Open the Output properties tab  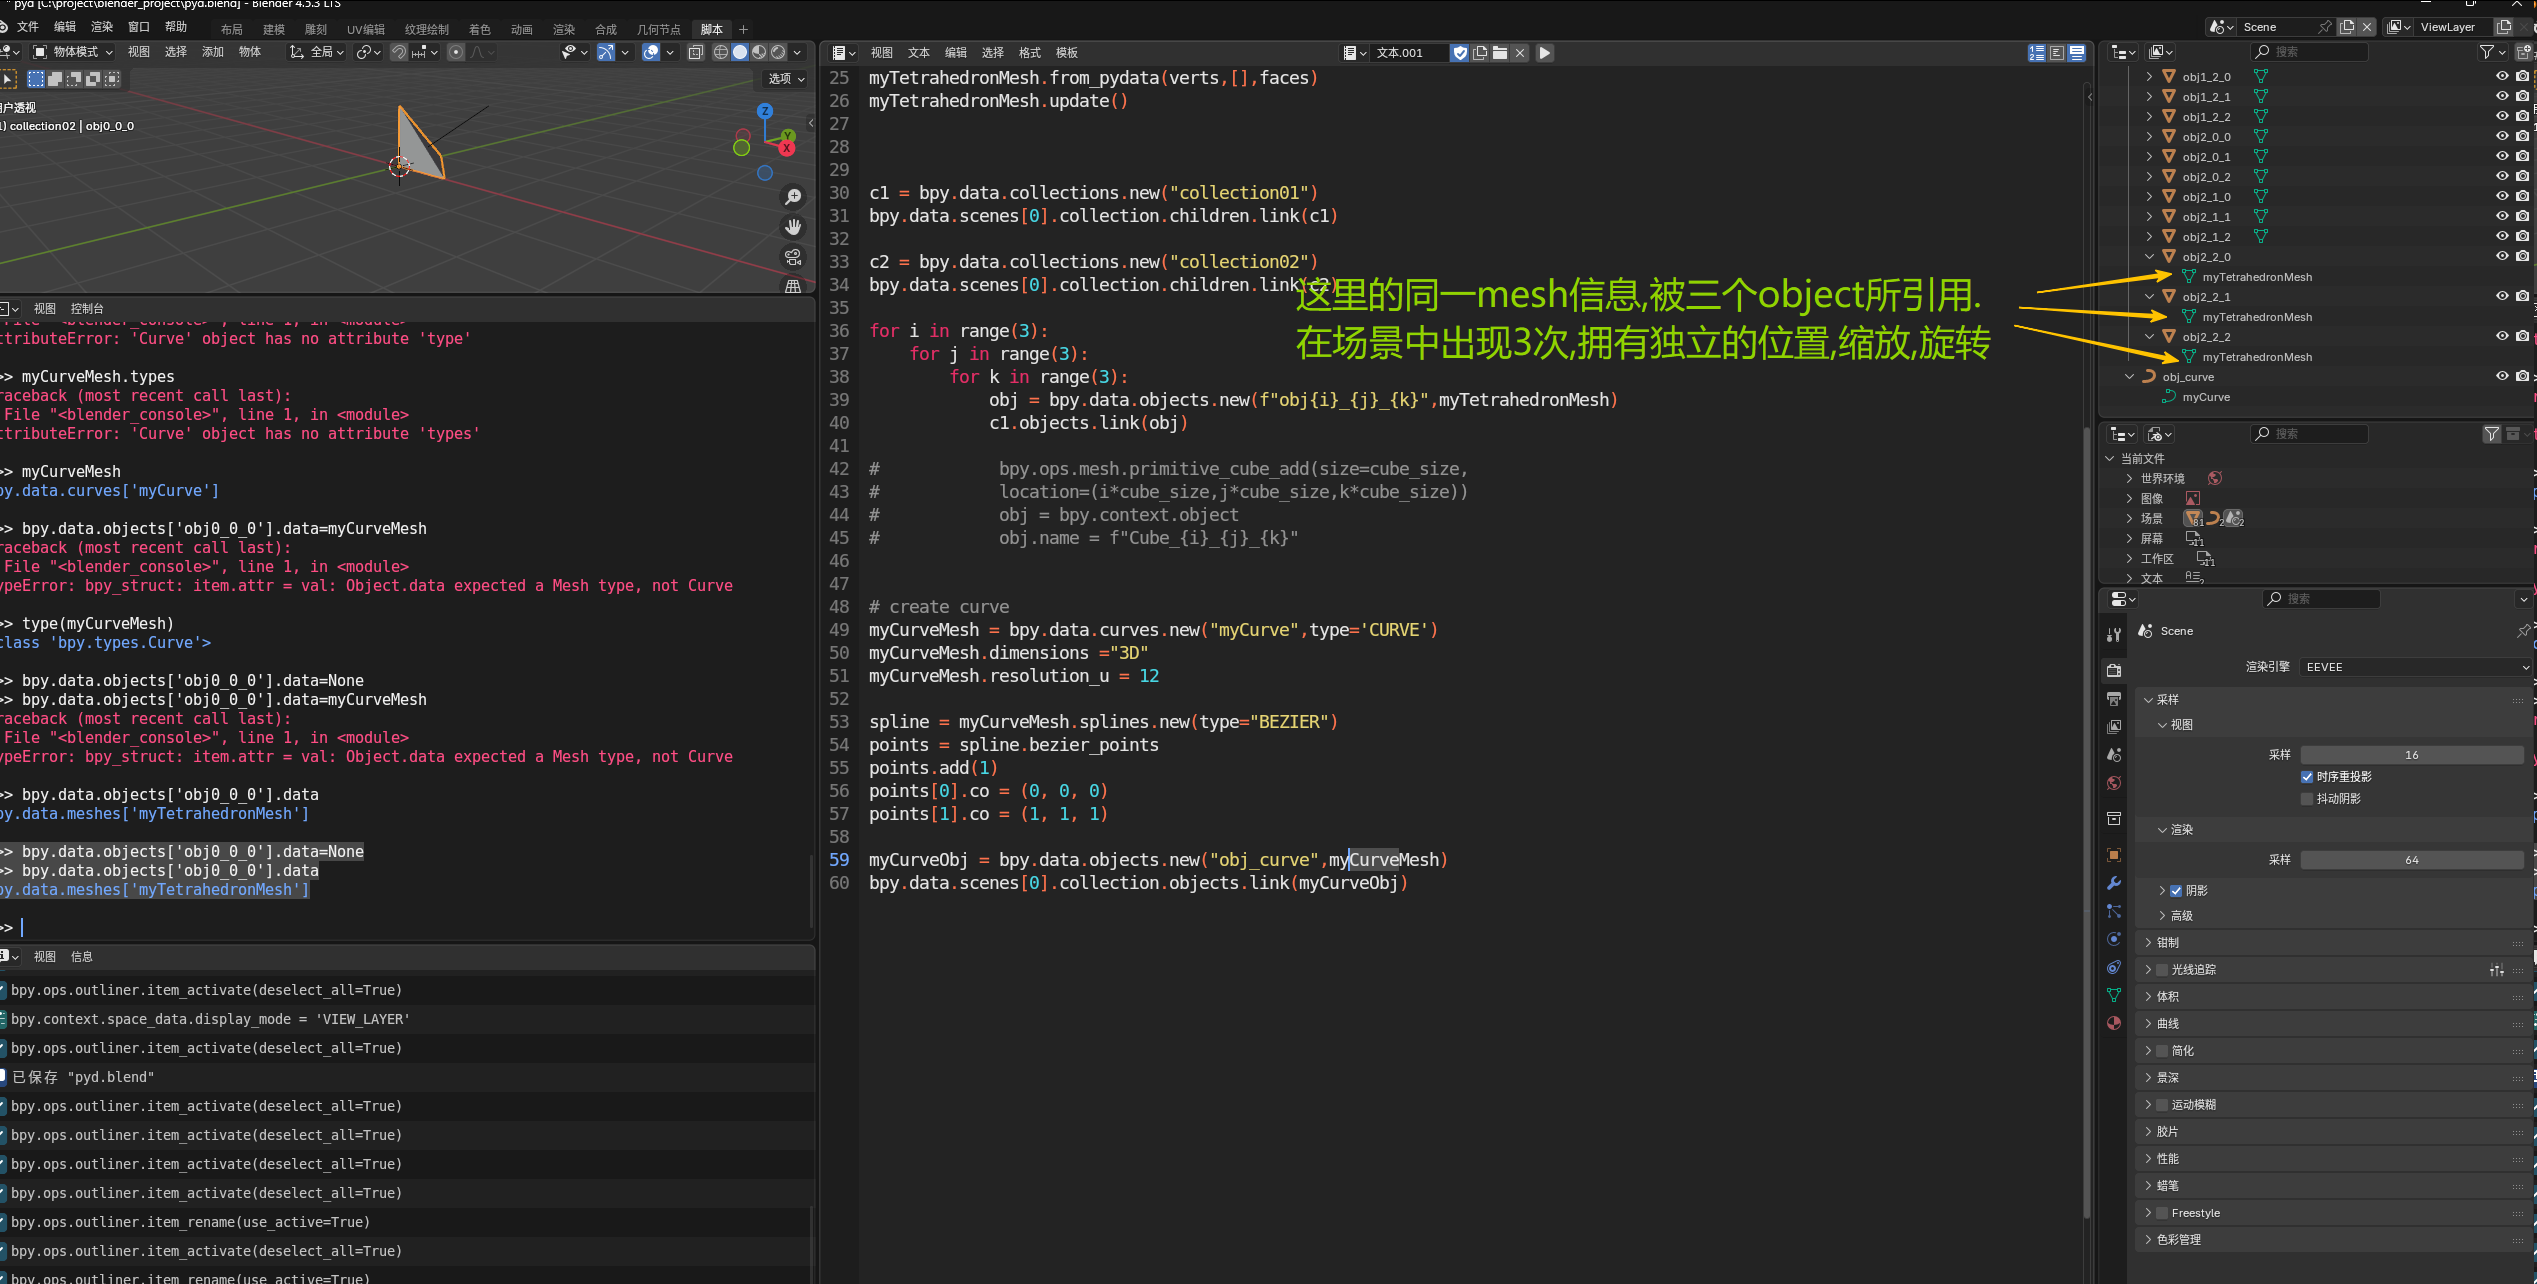click(x=2114, y=699)
